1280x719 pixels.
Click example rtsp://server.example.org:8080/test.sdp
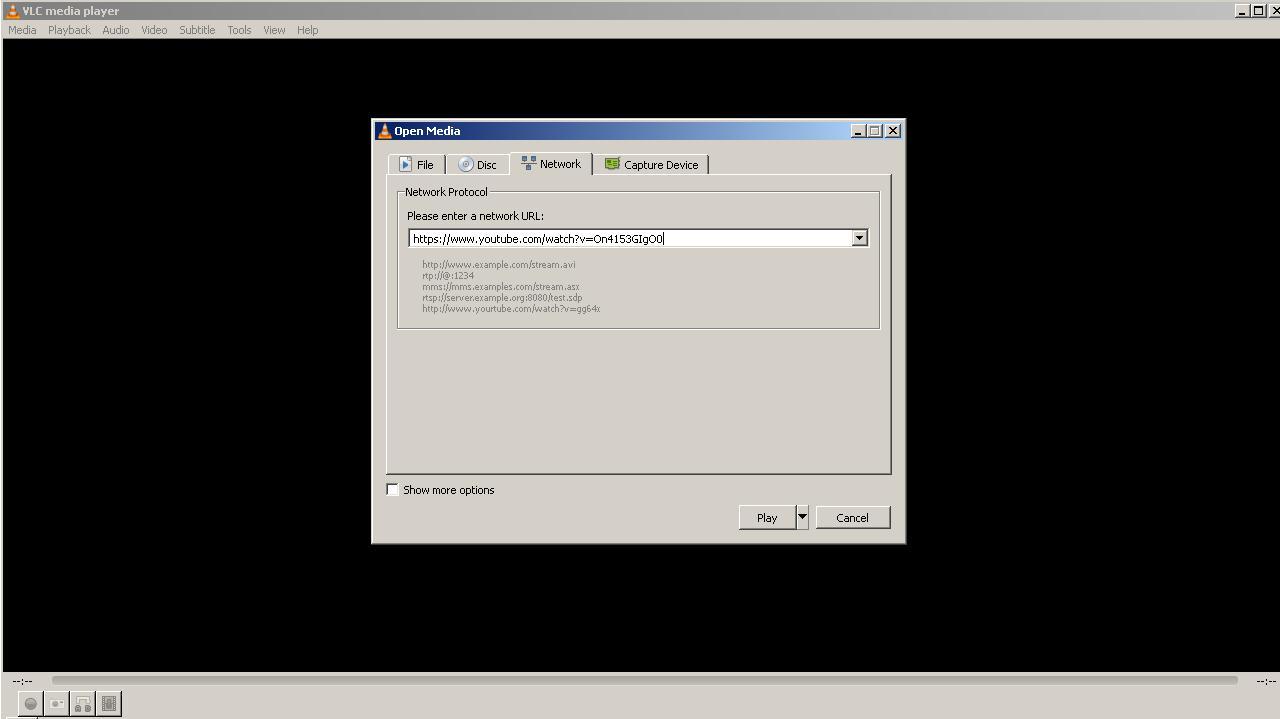point(502,298)
